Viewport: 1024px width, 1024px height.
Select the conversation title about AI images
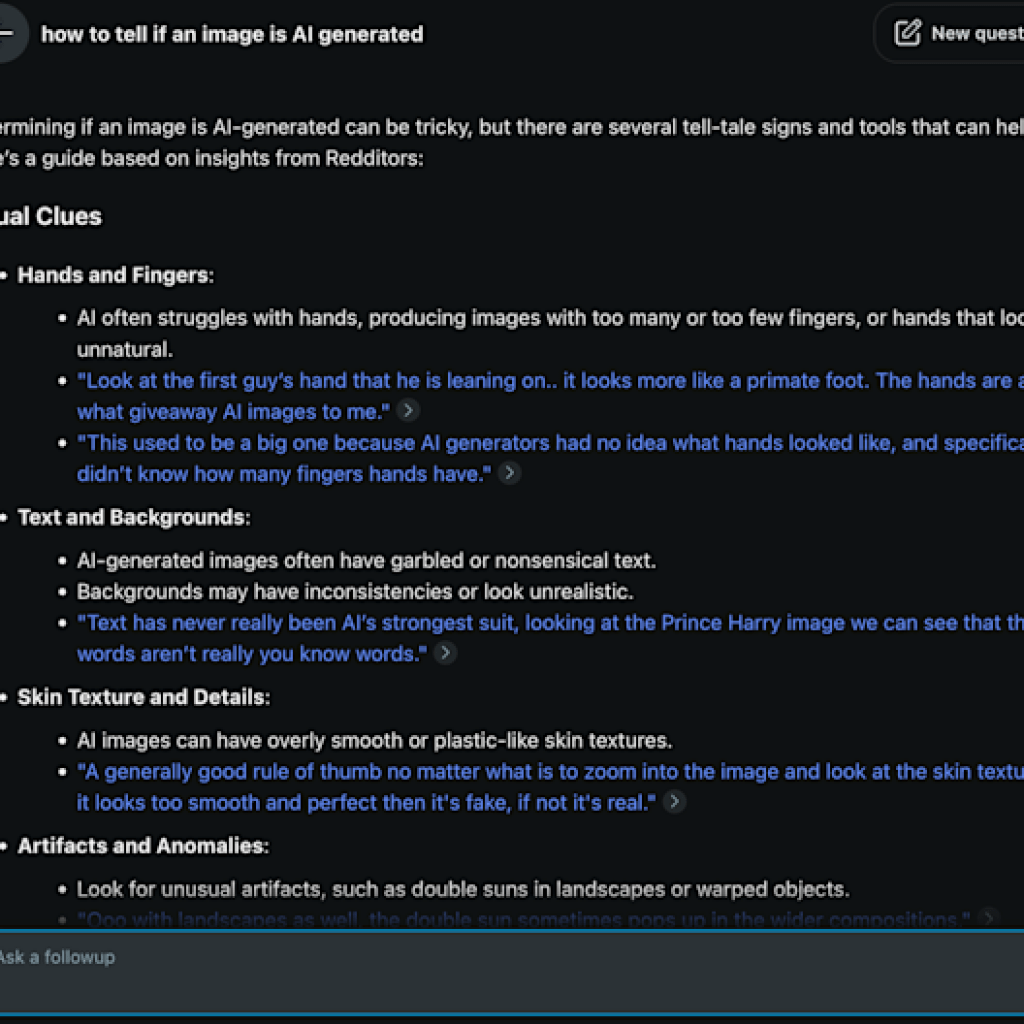click(x=232, y=33)
